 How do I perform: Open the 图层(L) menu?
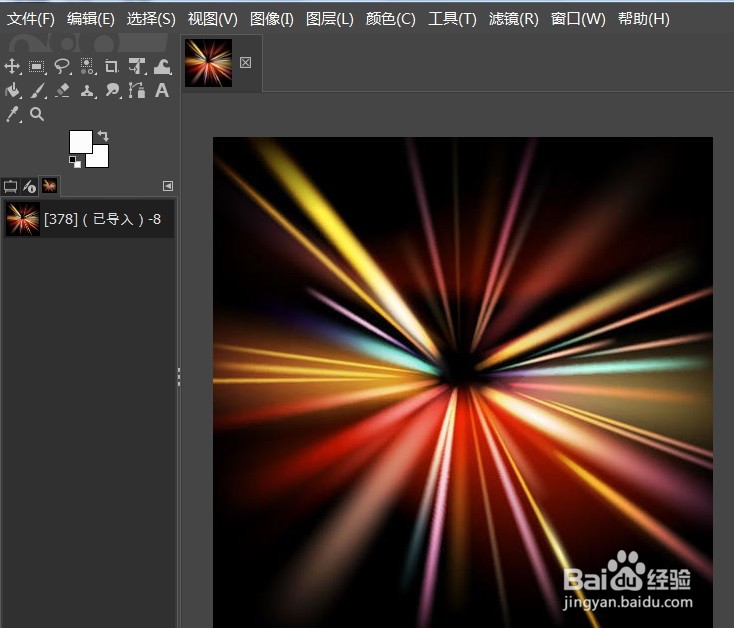point(330,19)
